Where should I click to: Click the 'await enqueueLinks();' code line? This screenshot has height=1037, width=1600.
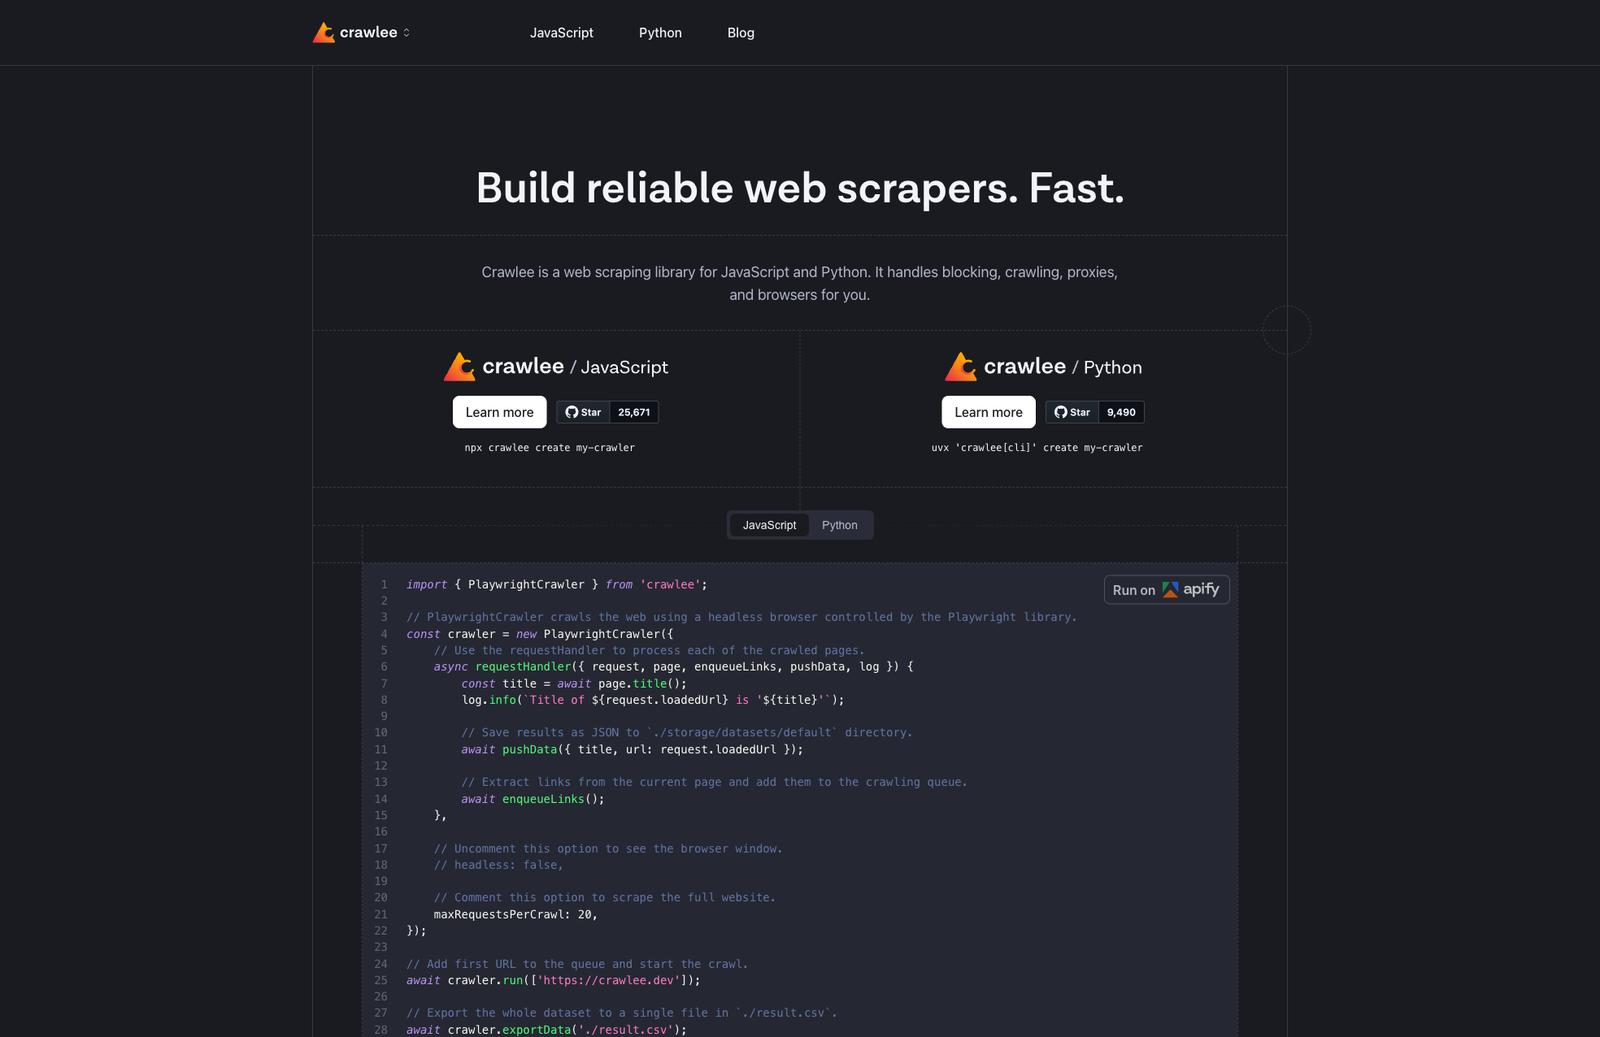coord(533,799)
